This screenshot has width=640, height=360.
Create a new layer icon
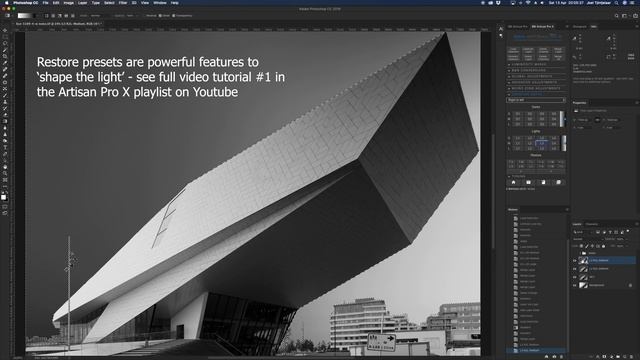[624, 356]
